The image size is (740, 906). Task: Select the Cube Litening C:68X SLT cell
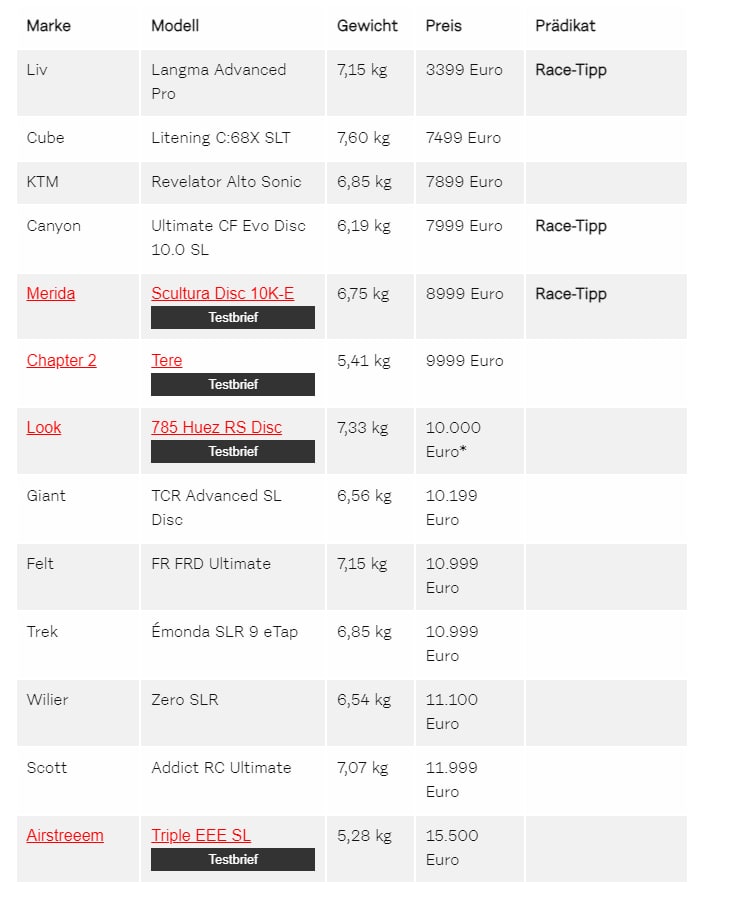[x=233, y=138]
